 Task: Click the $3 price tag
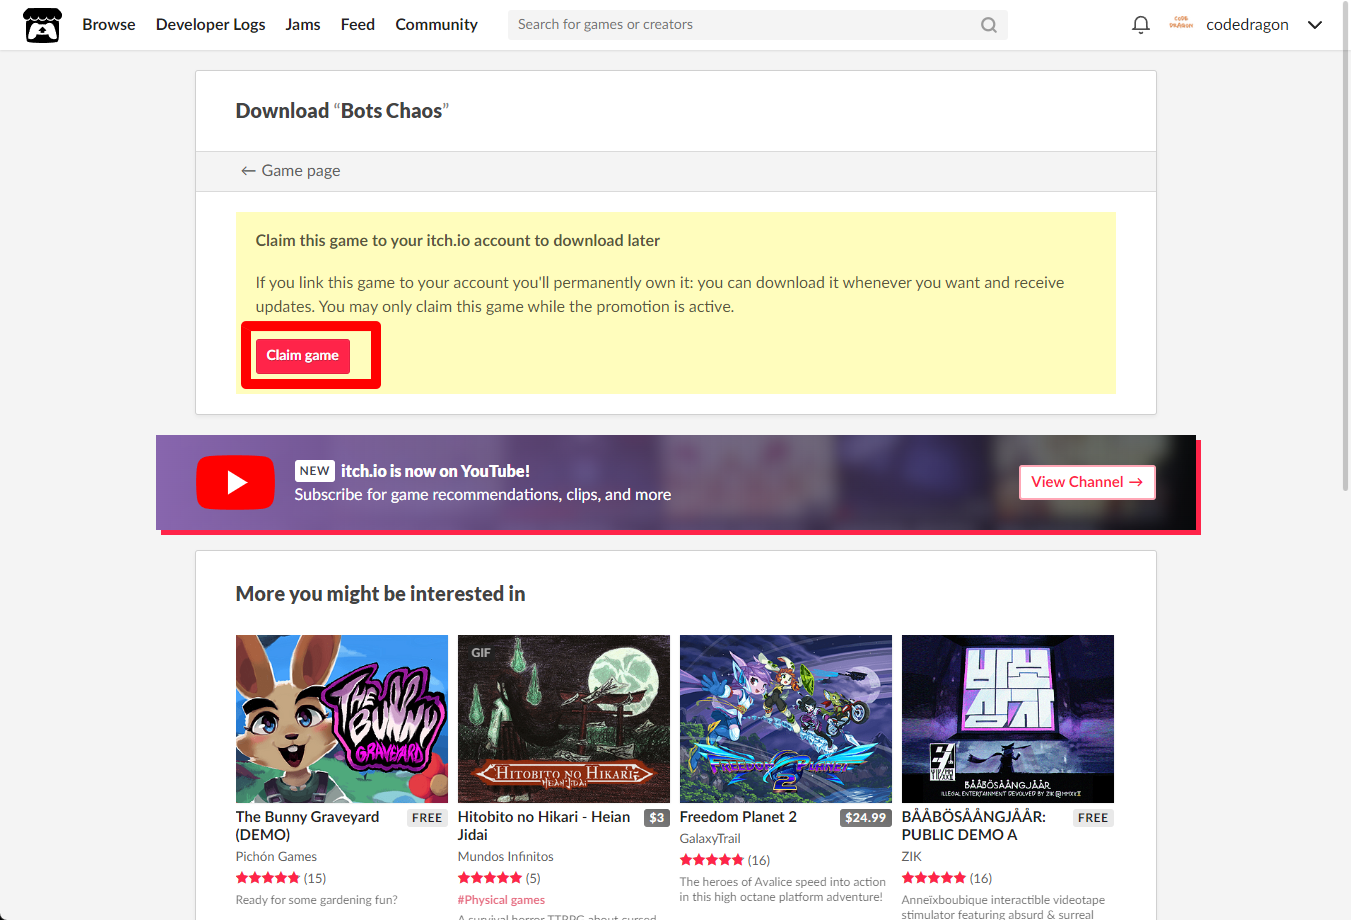click(657, 818)
